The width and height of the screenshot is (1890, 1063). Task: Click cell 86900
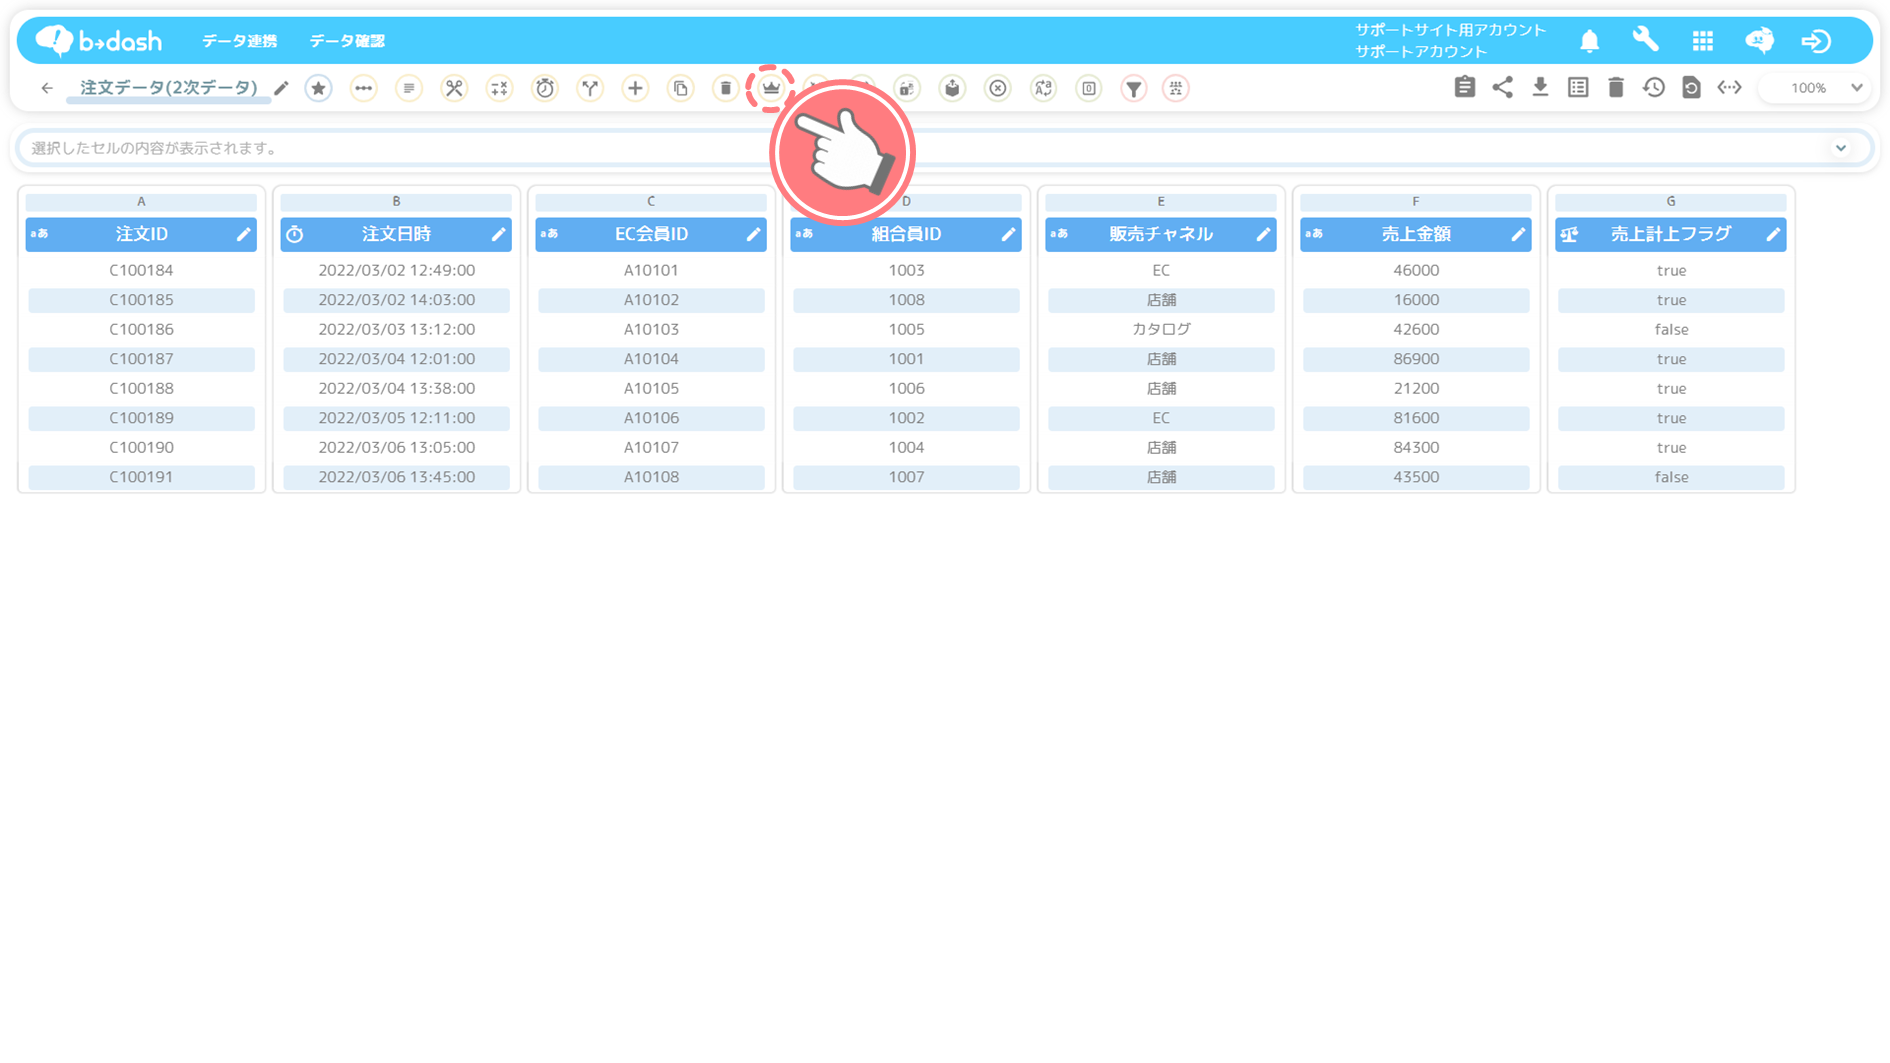pyautogui.click(x=1416, y=359)
